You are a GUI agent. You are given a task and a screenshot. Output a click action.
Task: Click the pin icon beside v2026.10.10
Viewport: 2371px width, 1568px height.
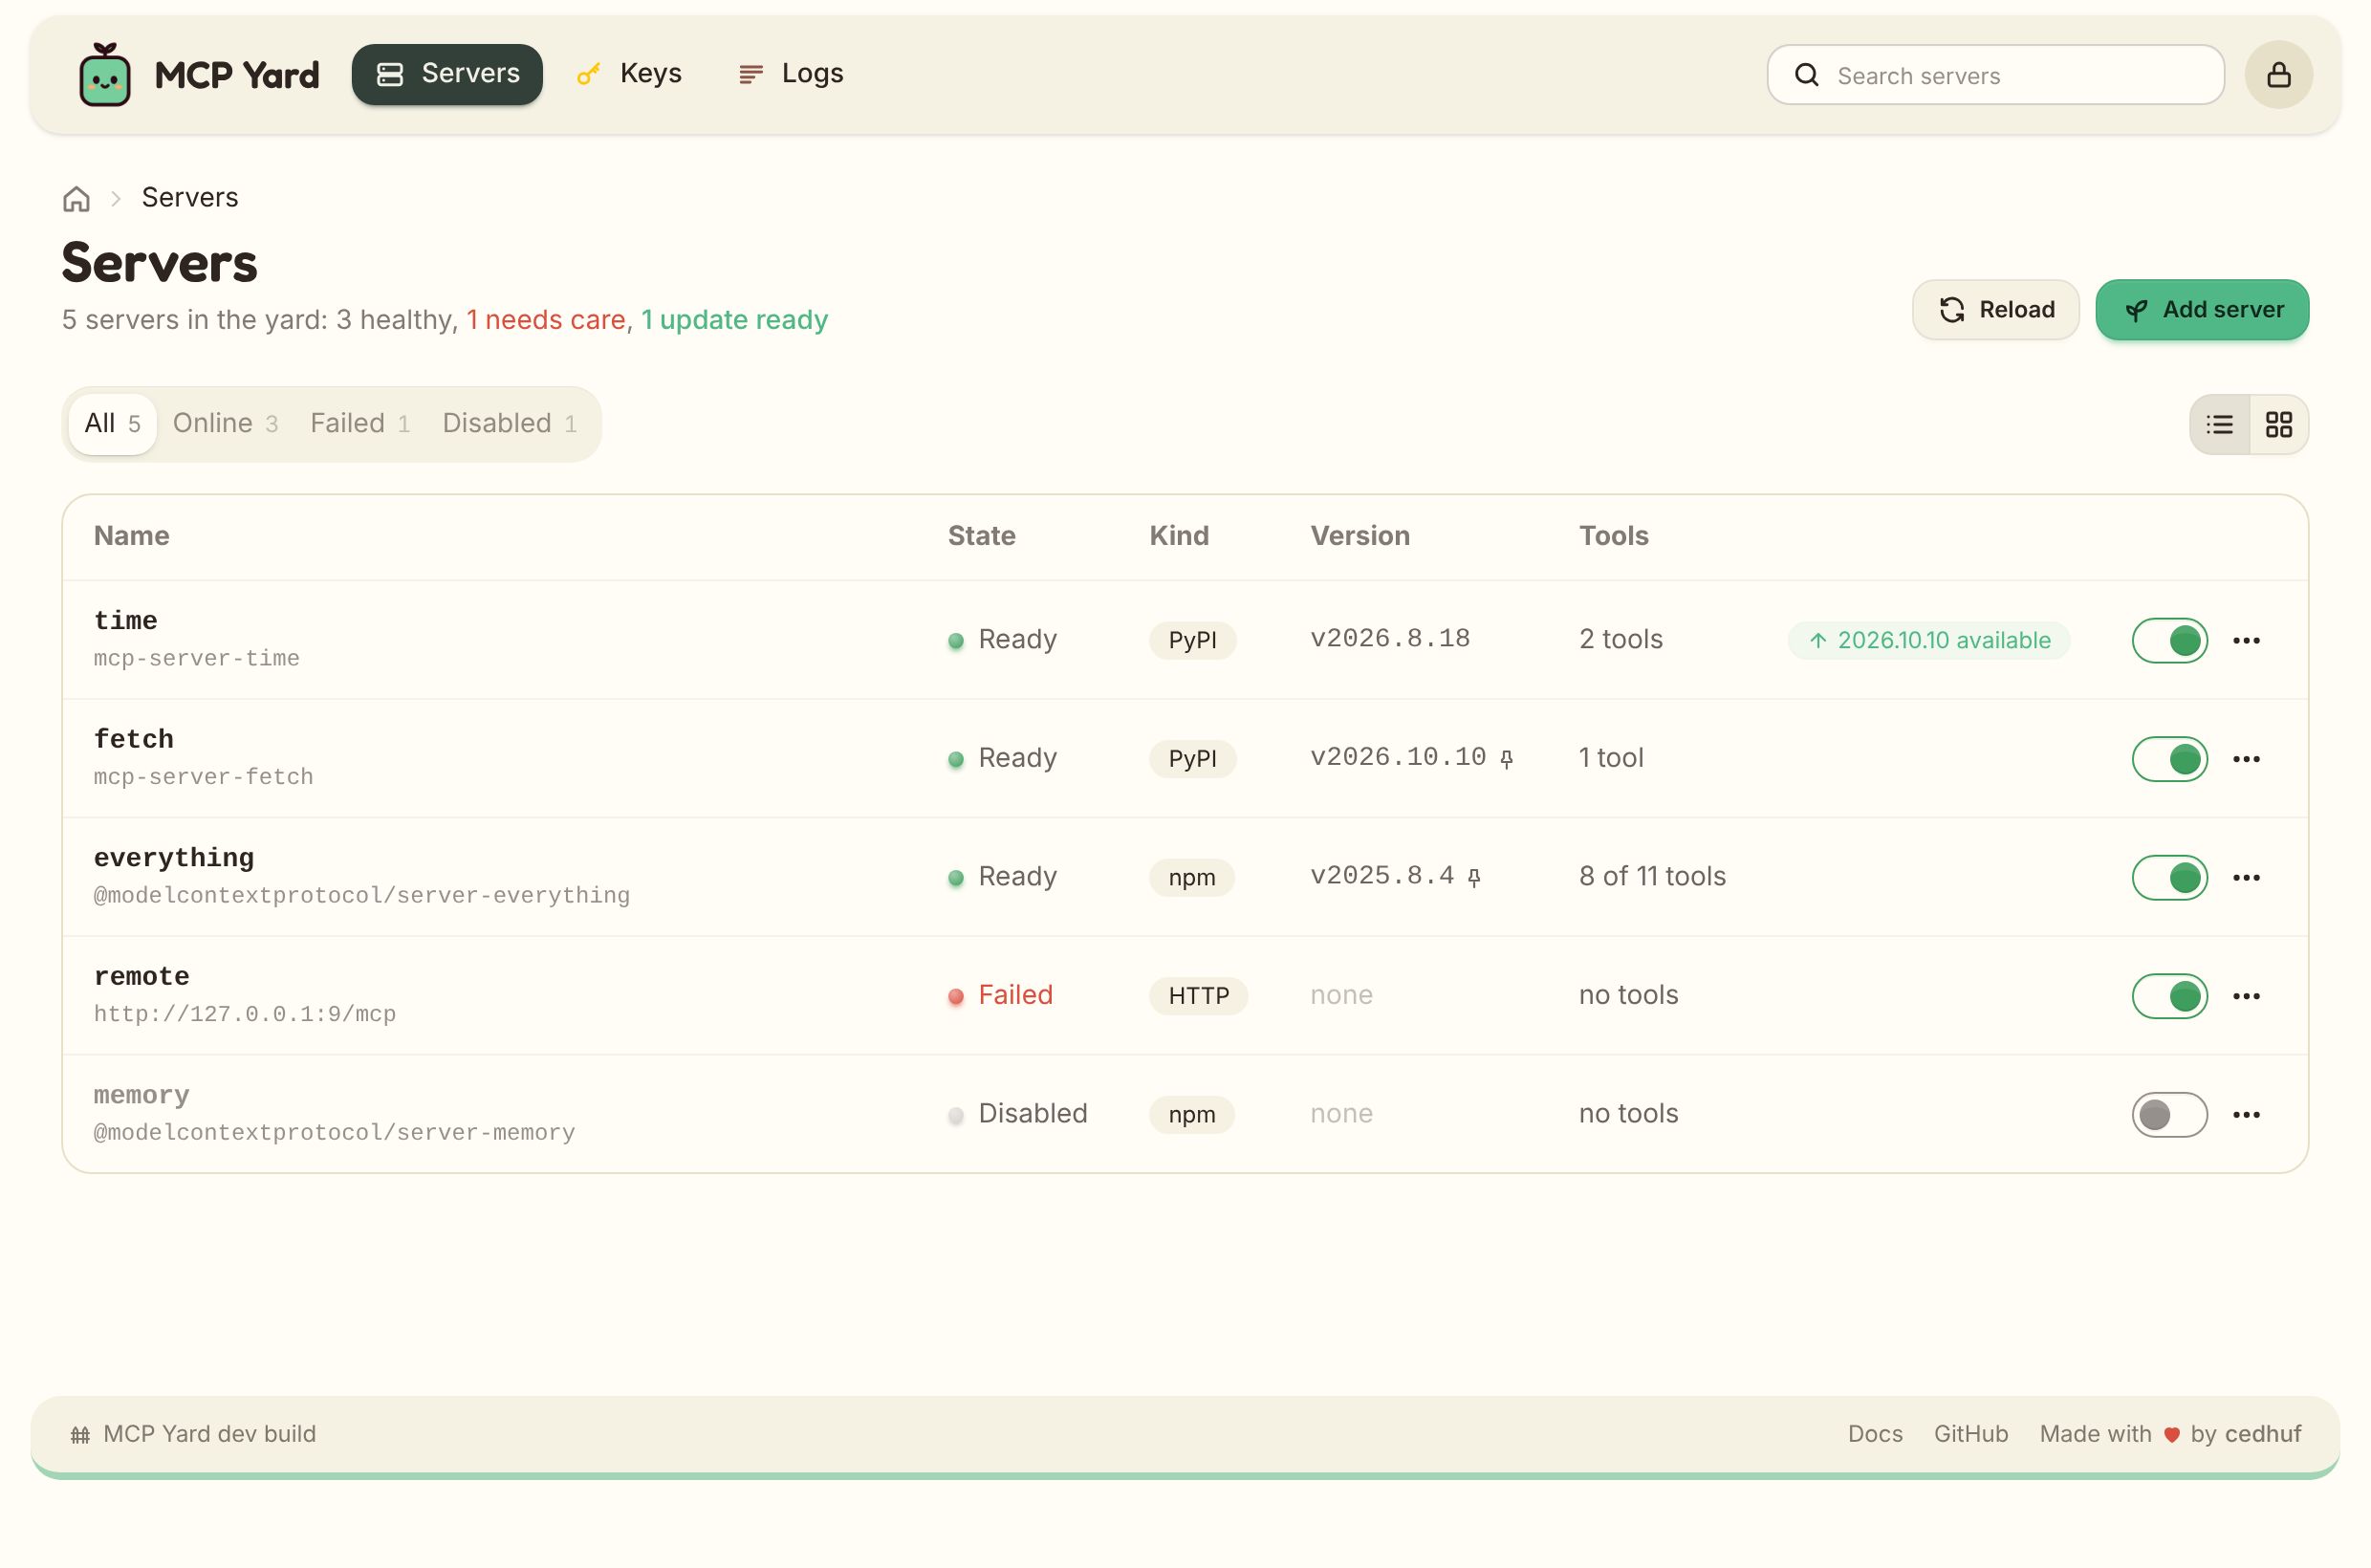pyautogui.click(x=1507, y=759)
